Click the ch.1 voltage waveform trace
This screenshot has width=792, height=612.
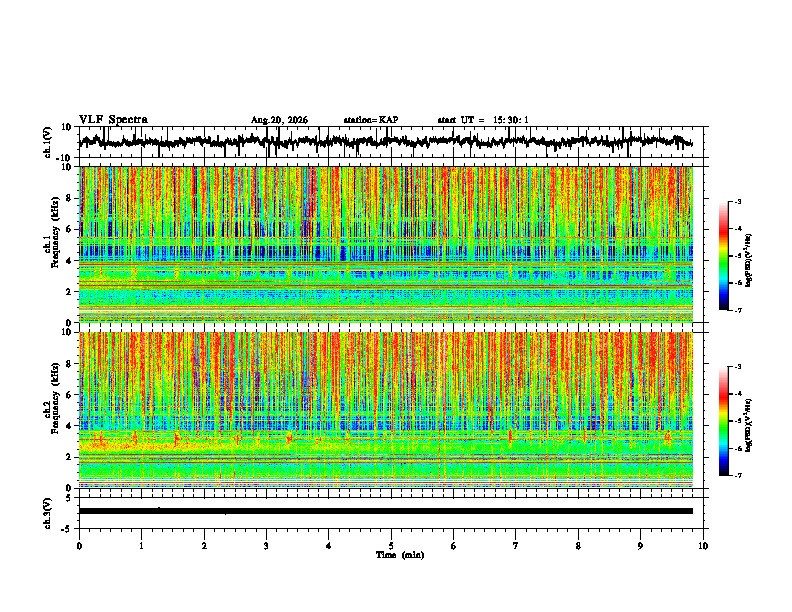coord(386,141)
